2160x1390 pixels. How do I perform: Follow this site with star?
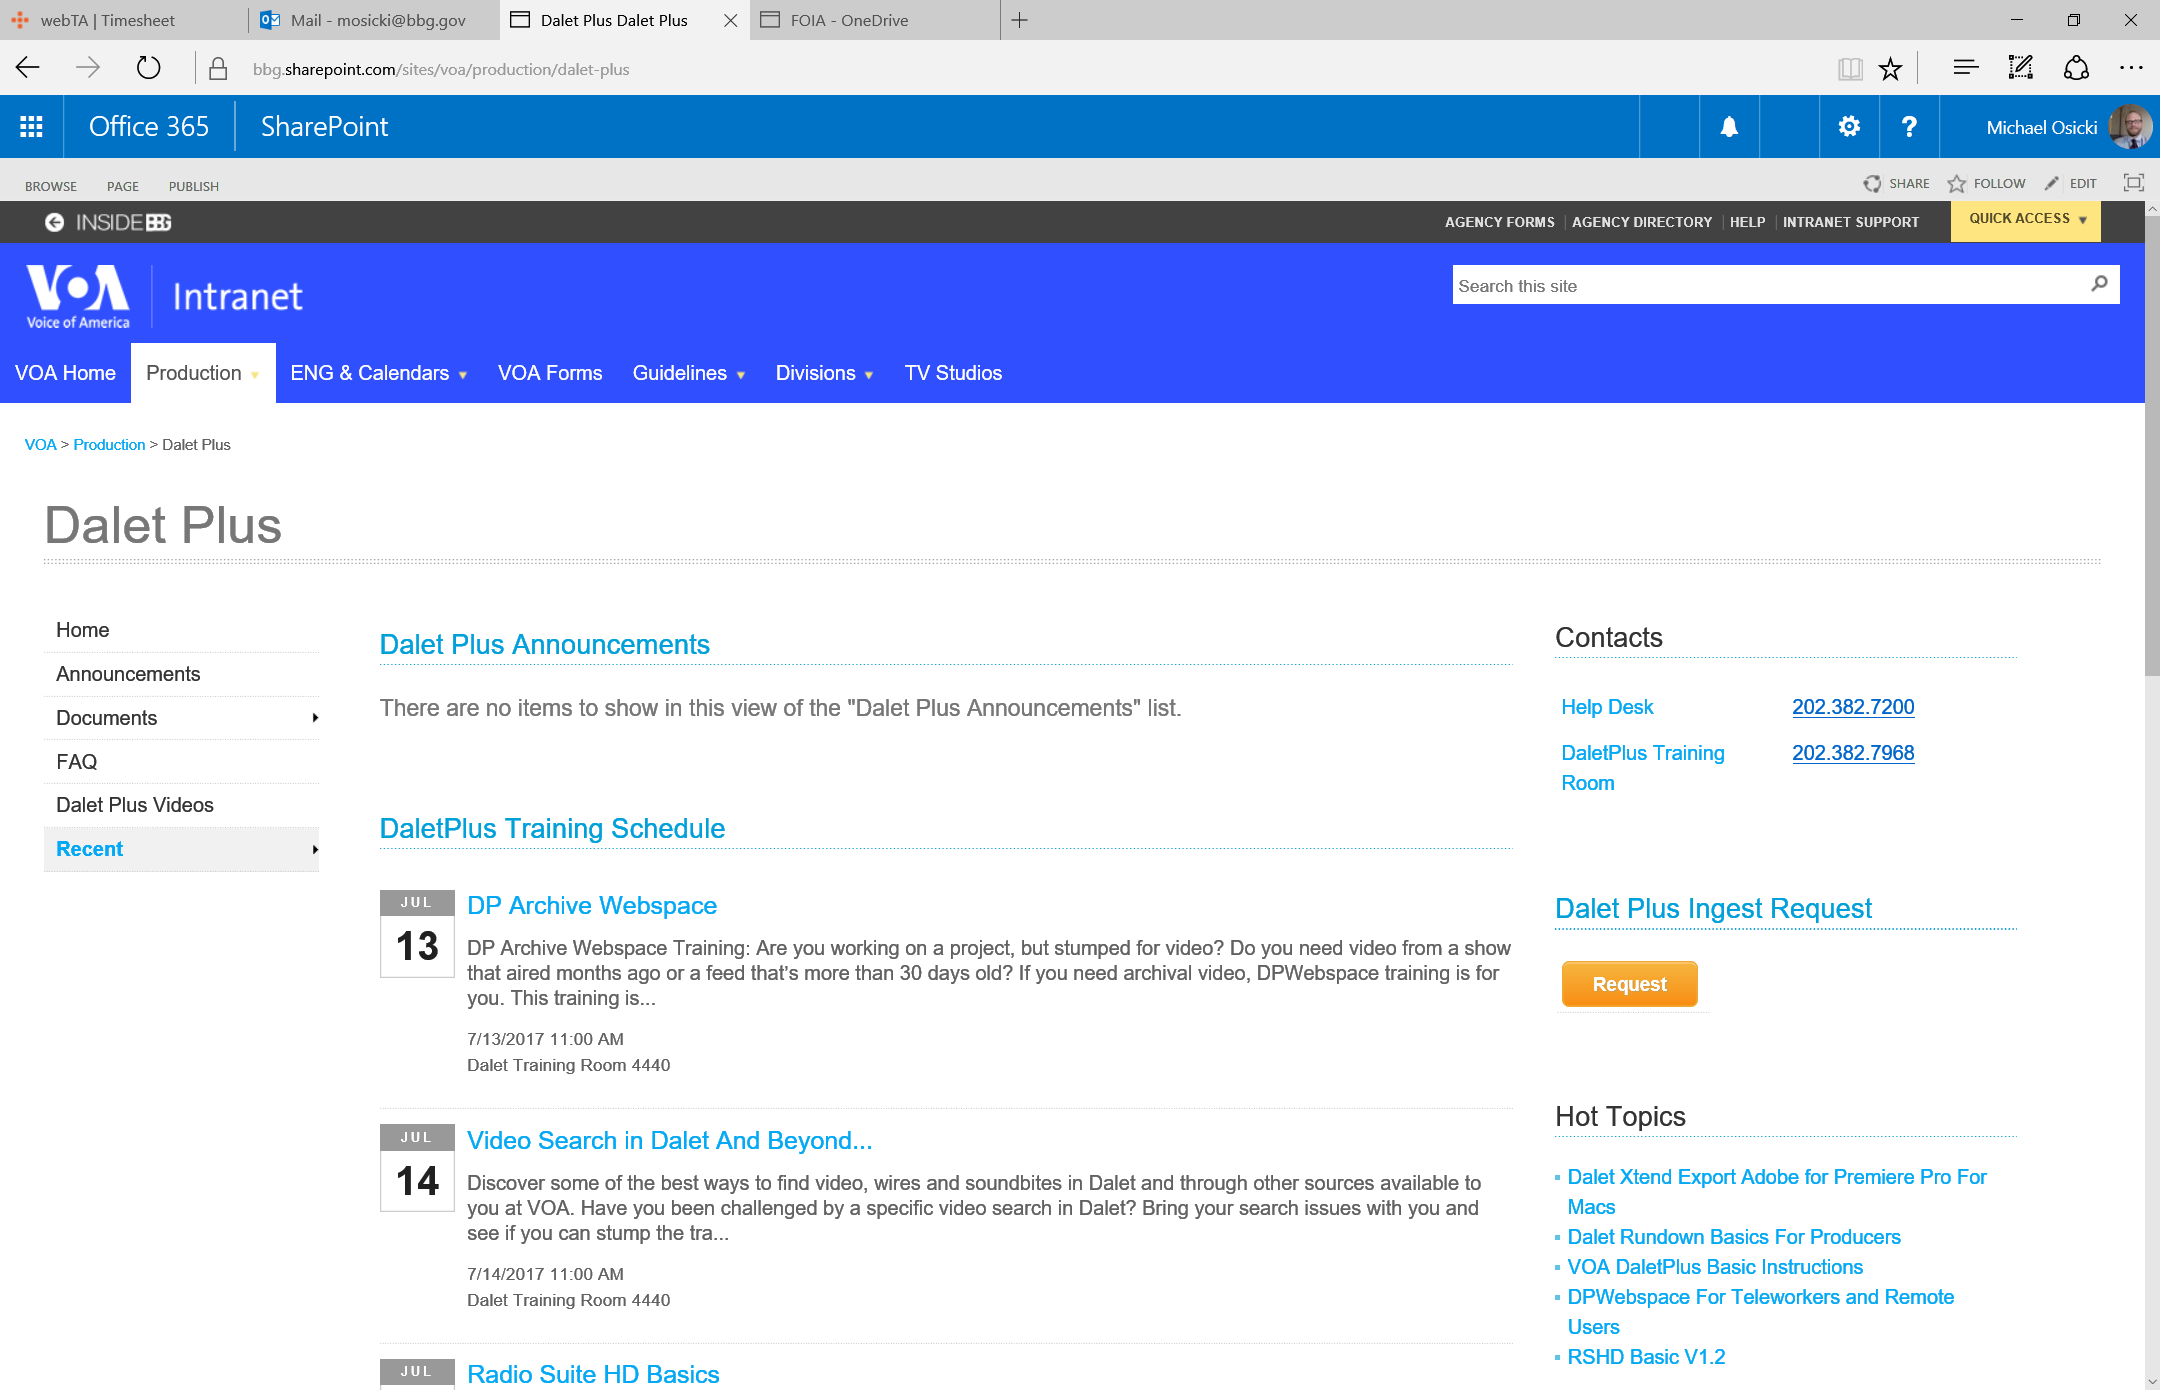(x=1986, y=184)
